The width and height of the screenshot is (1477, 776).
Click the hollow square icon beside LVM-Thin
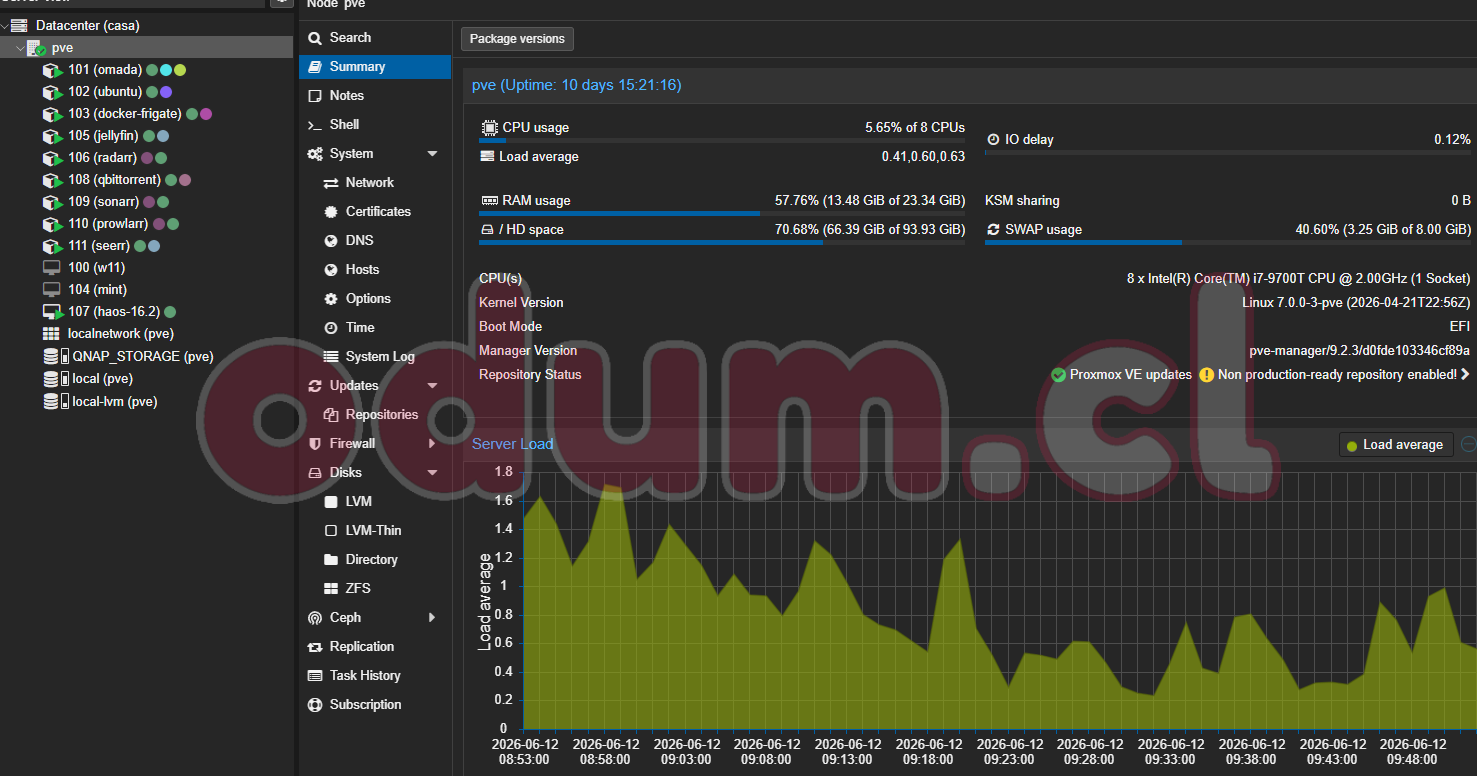[x=331, y=531]
